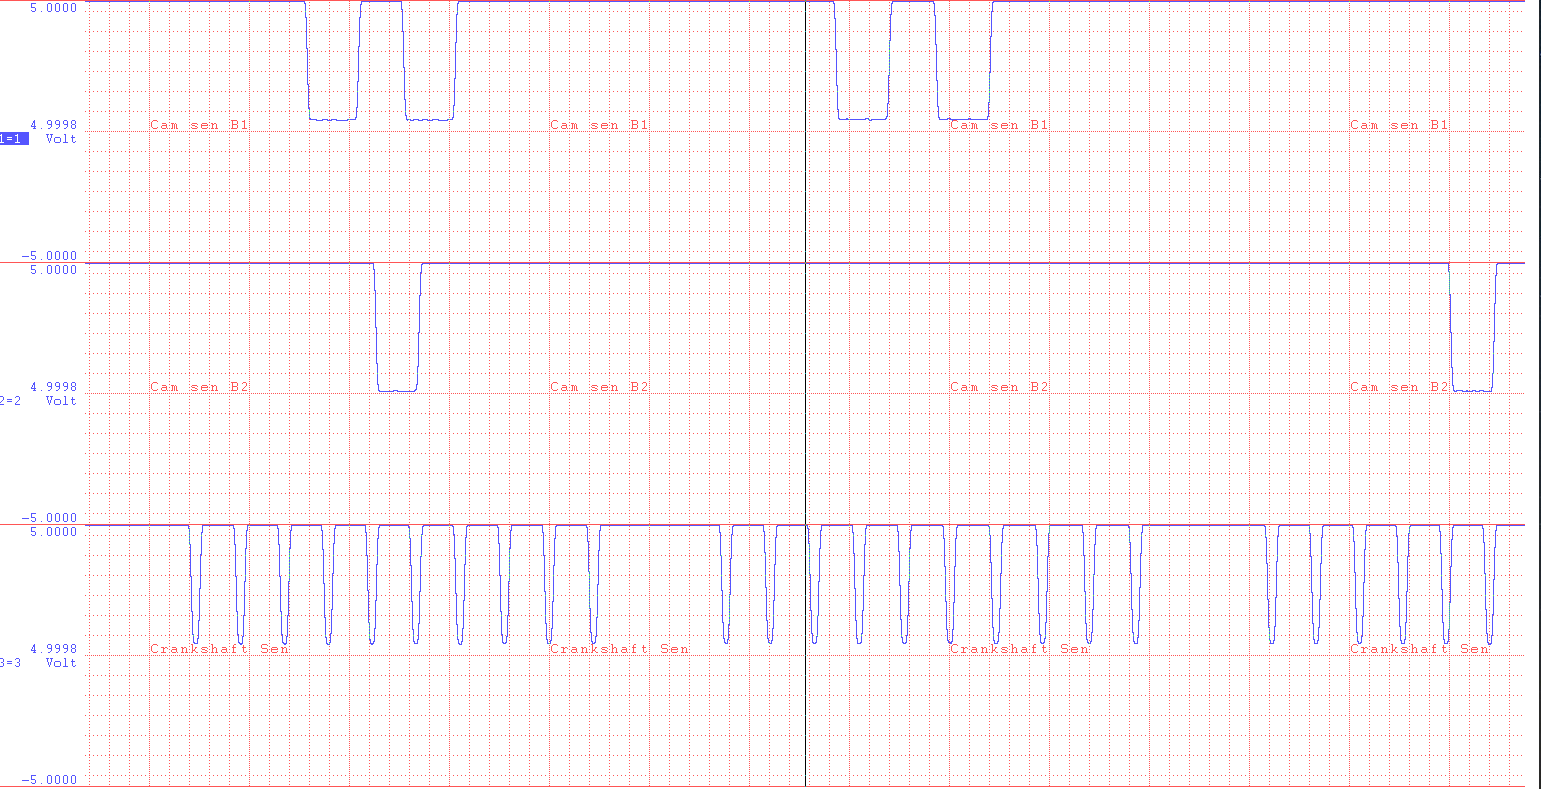Select the highlighted 1=1 channel indicator
The height and width of the screenshot is (789, 1541).
pos(14,139)
